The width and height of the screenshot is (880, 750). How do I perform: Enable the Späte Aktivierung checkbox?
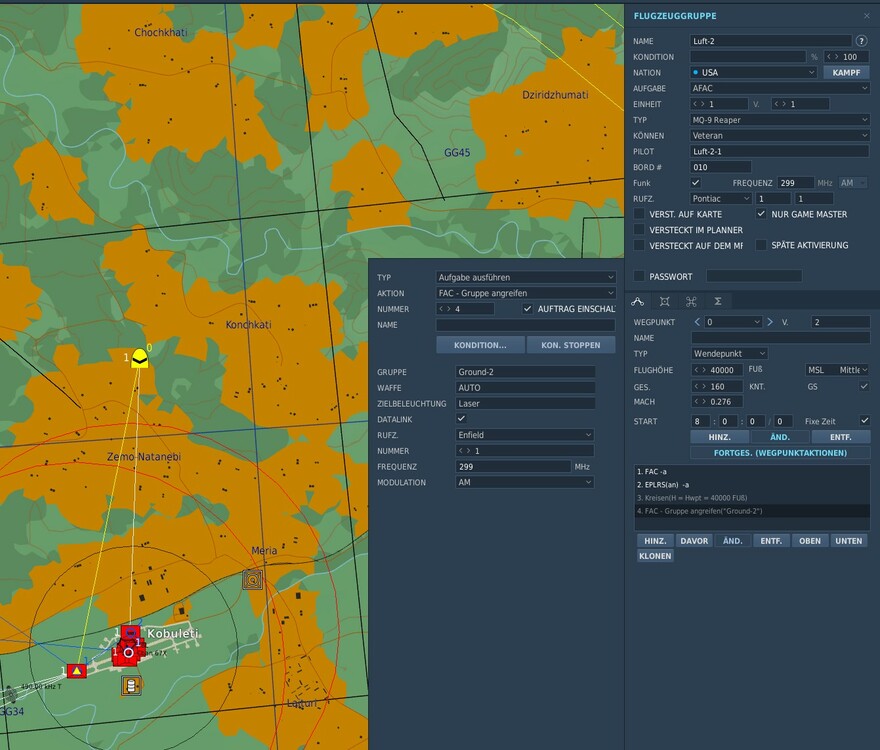(761, 245)
